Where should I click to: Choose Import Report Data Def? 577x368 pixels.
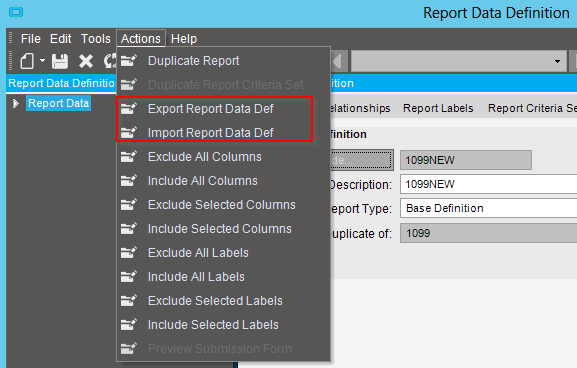[x=210, y=132]
